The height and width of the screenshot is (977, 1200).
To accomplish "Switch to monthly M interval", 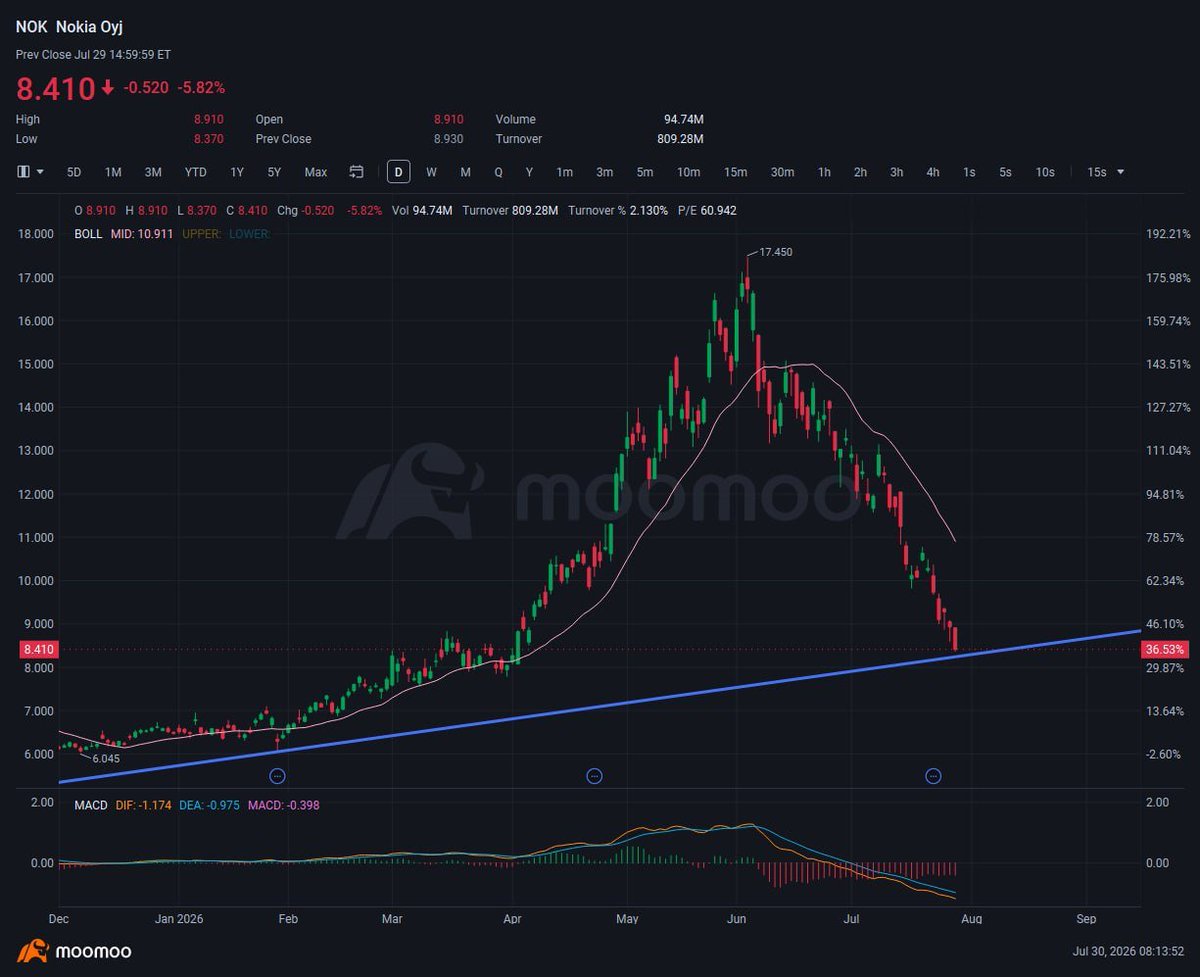I will point(465,172).
